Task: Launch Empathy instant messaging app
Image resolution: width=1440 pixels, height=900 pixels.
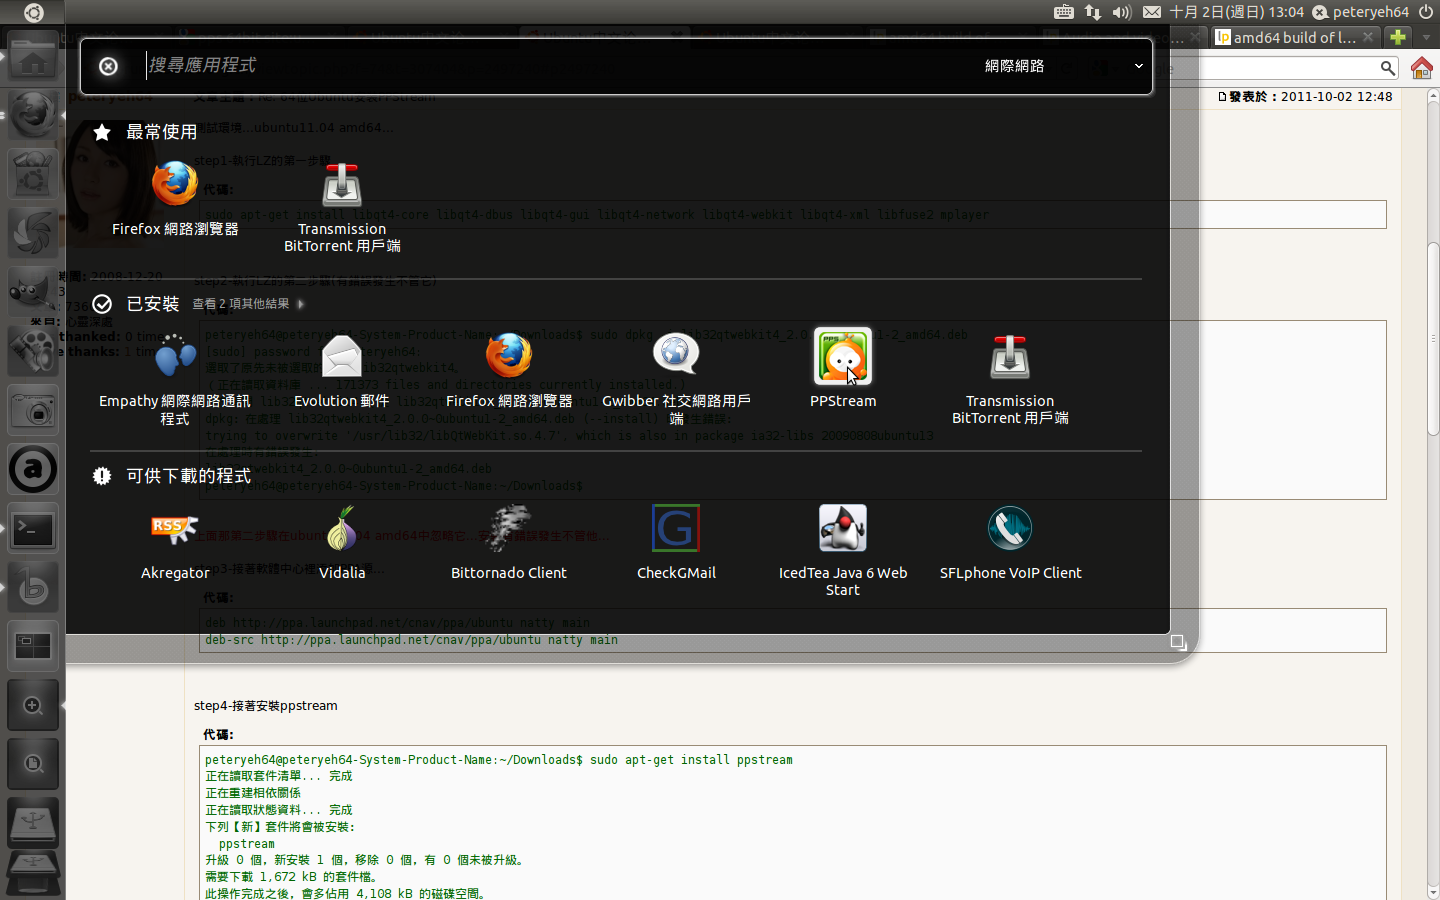Action: pyautogui.click(x=175, y=378)
